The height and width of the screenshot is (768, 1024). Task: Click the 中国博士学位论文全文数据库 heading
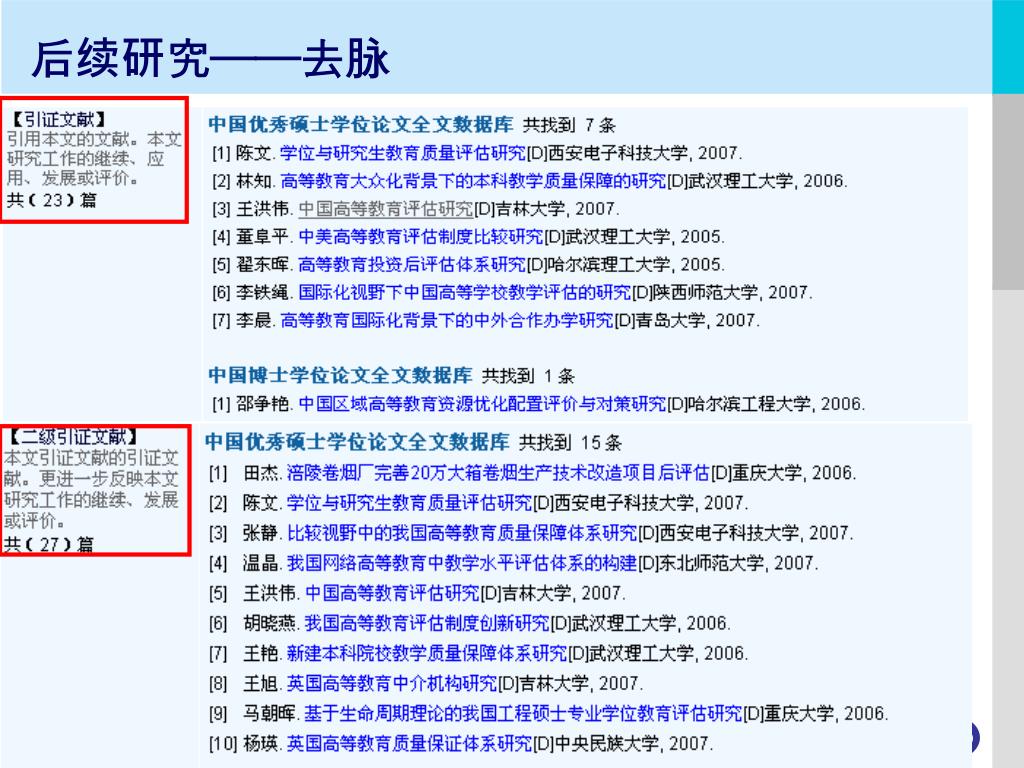point(340,376)
